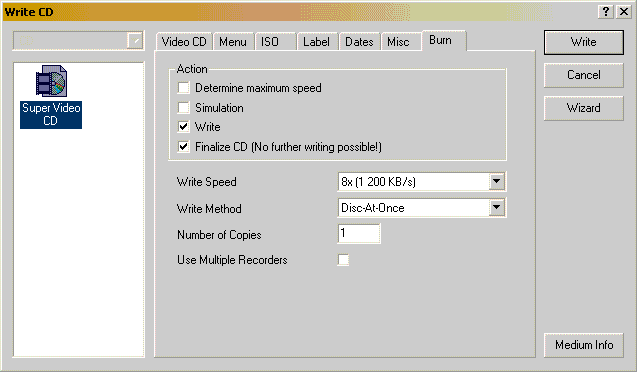Select the Super Video CD compilation icon
Image resolution: width=637 pixels, height=372 pixels.
click(51, 81)
